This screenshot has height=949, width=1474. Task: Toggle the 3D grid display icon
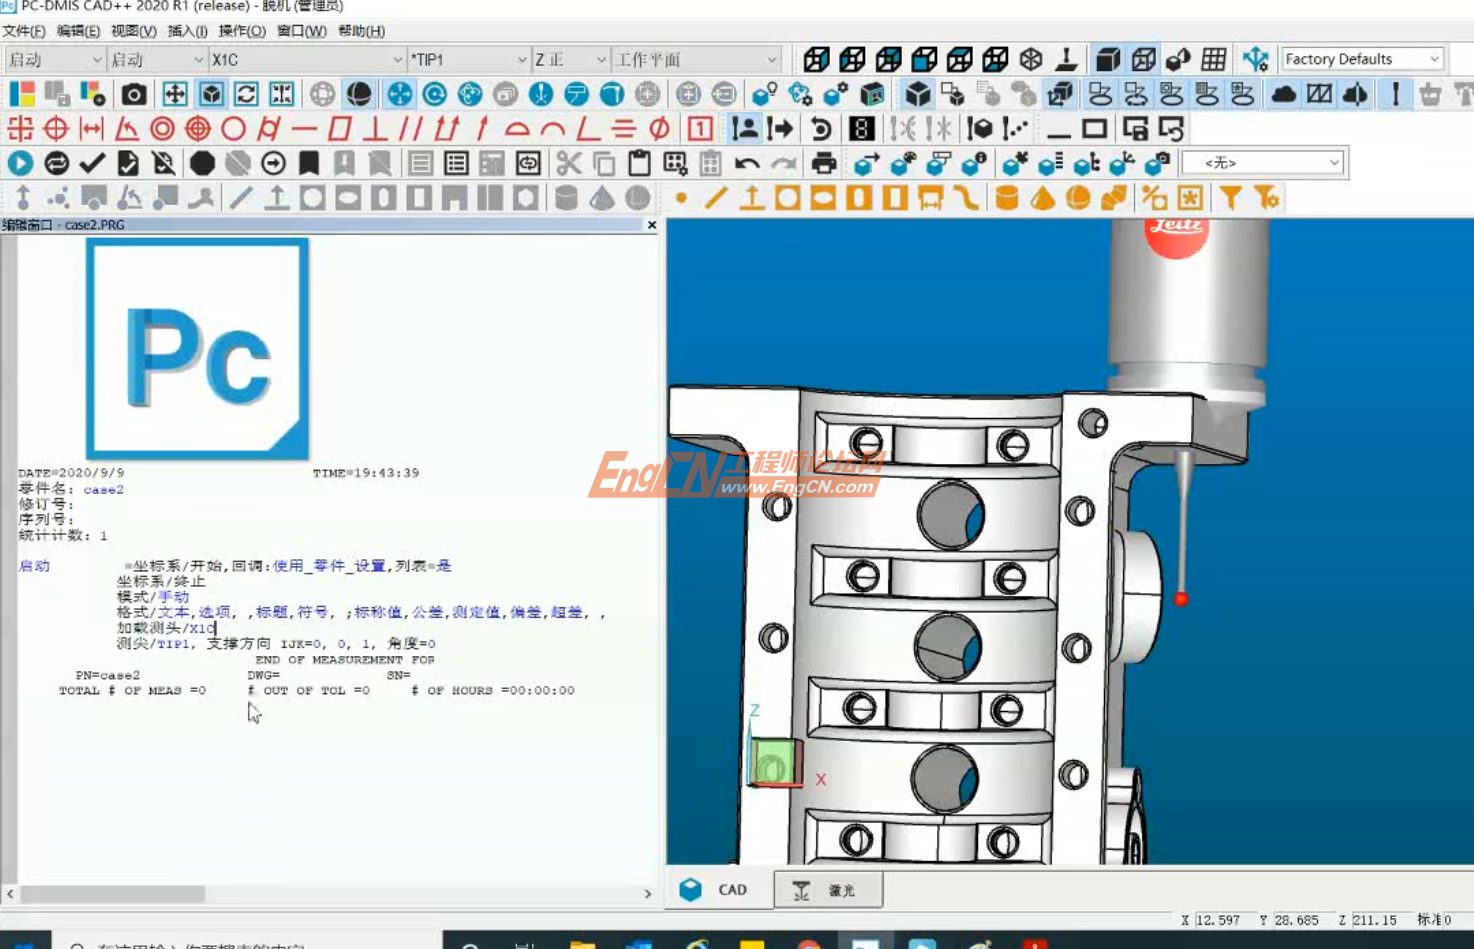tap(1214, 60)
